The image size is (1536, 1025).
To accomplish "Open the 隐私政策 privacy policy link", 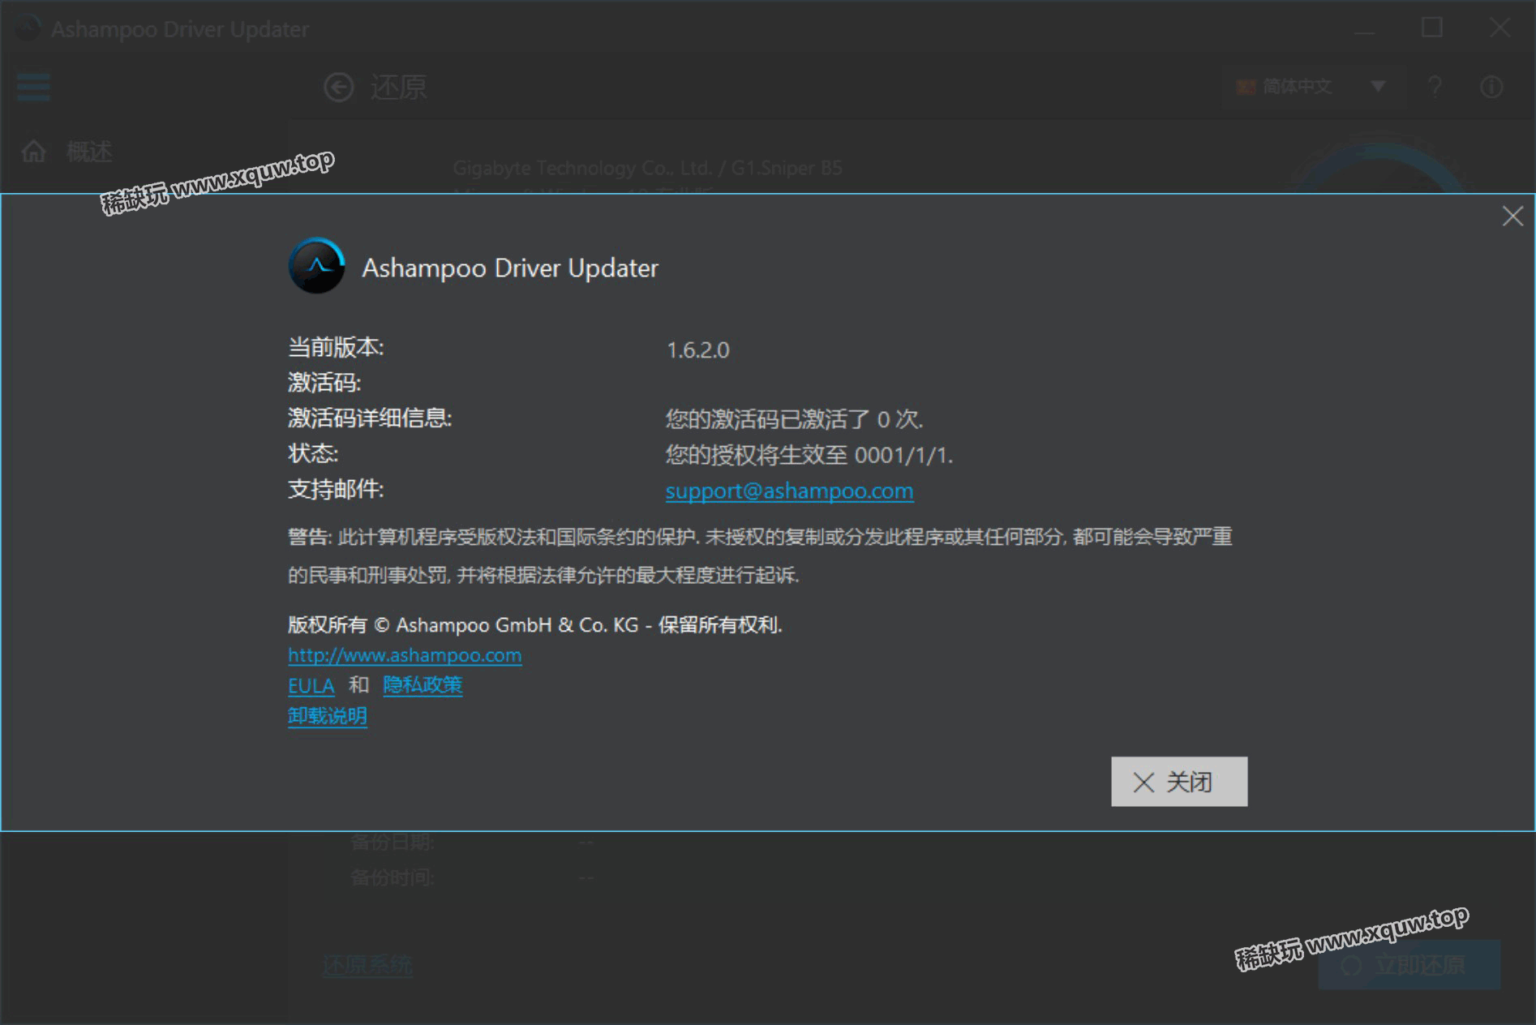I will point(422,685).
